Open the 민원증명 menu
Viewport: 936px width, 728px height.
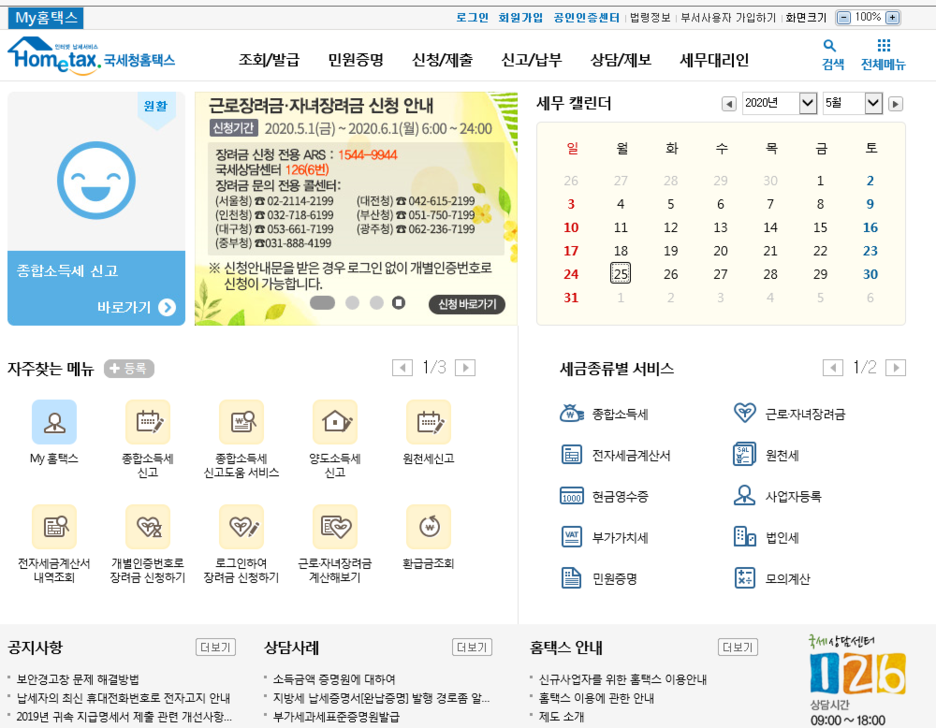[x=356, y=60]
